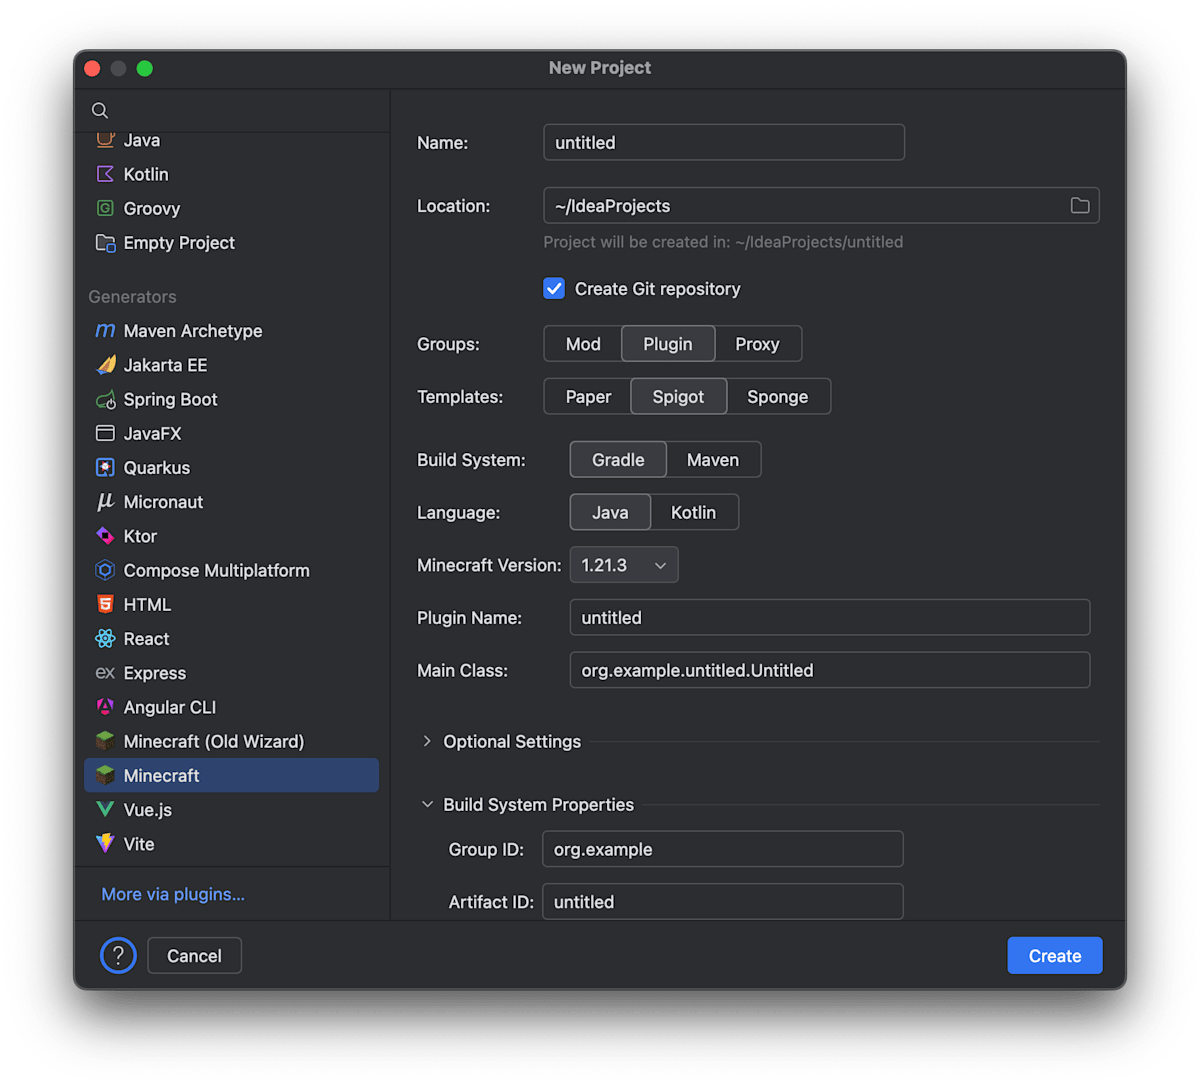Screen dimensions: 1200x1087
Task: Select the Ktor generator label
Action: pyautogui.click(x=140, y=536)
